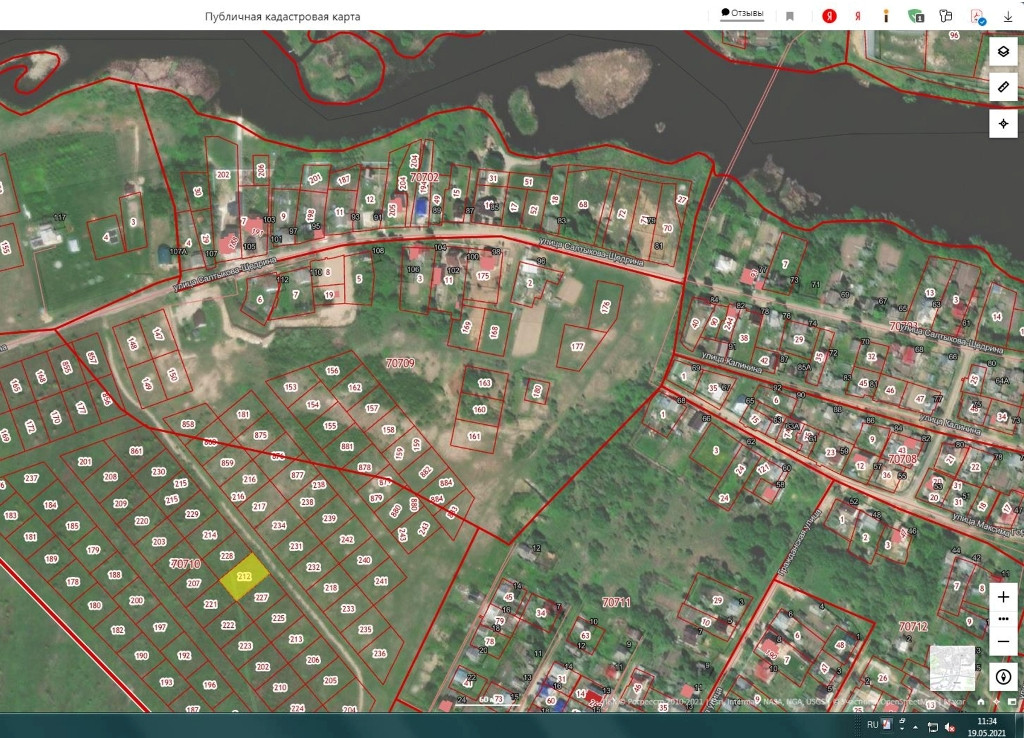Open the browser downloads arrow

1008,16
